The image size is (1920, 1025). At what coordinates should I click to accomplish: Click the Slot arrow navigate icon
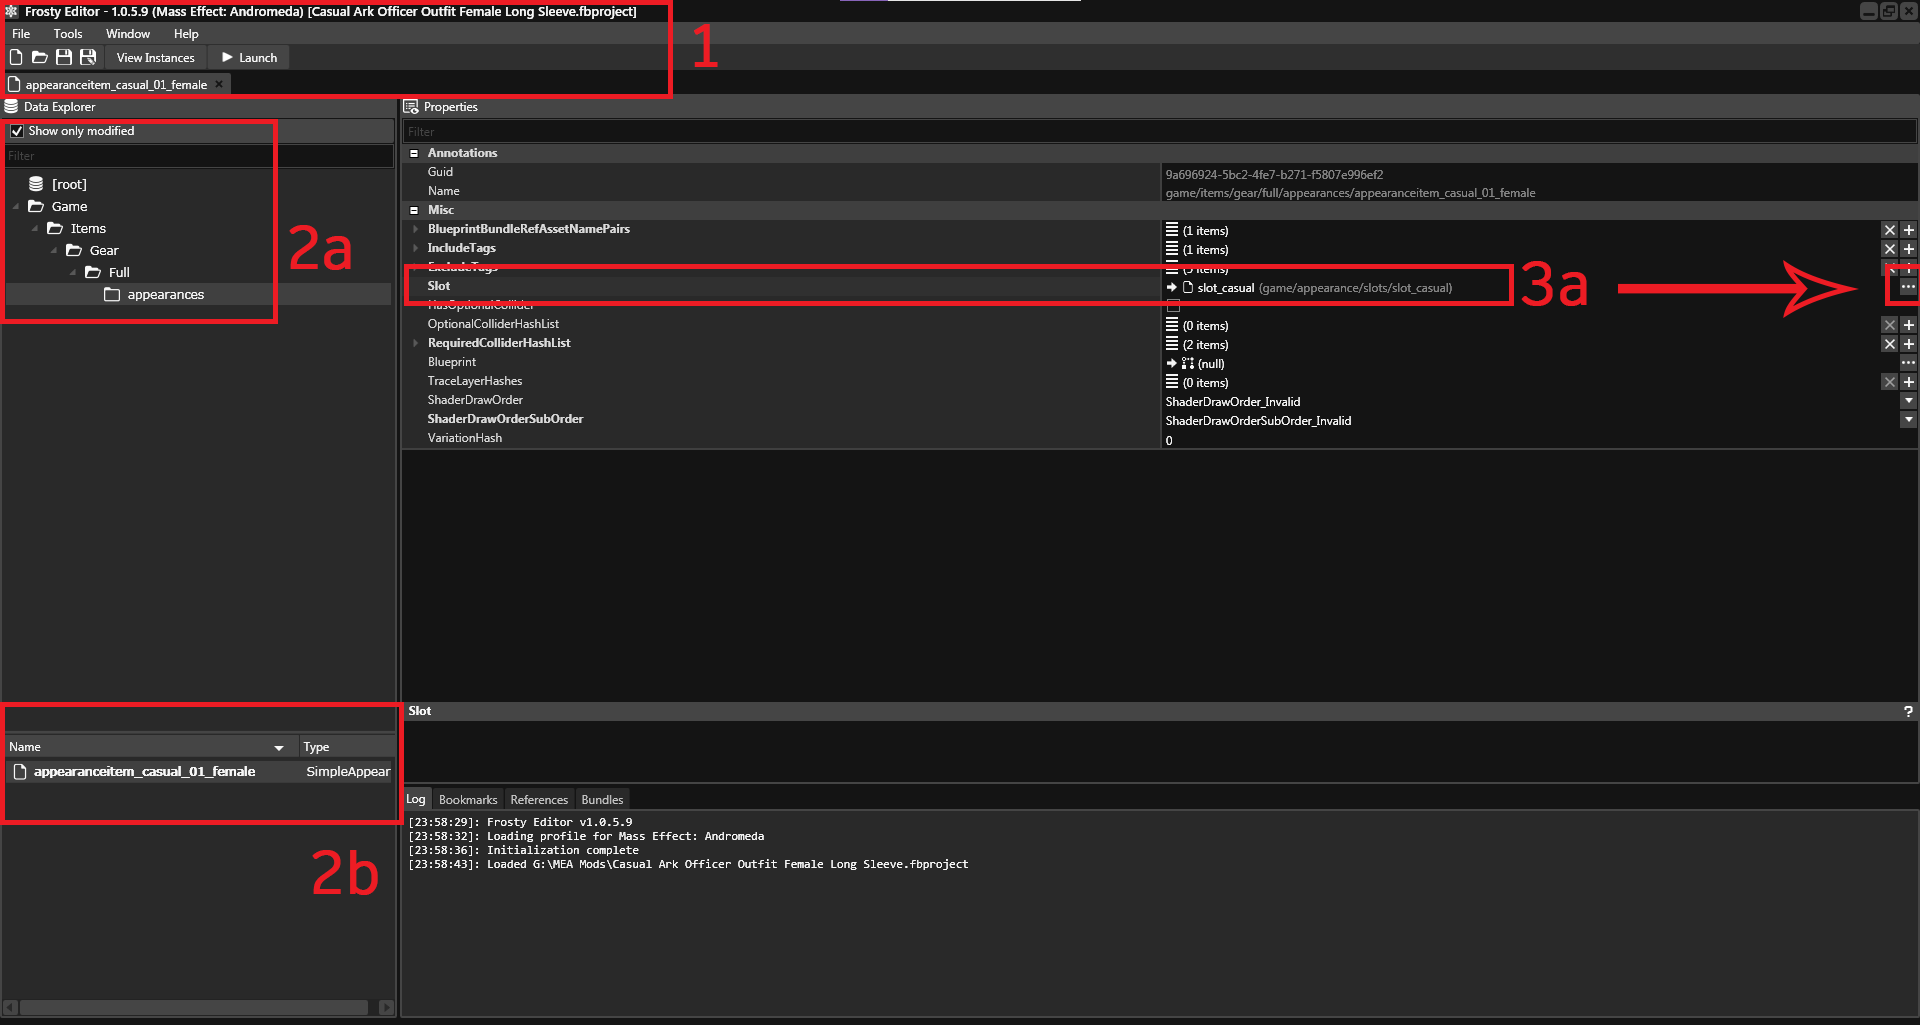pyautogui.click(x=1171, y=288)
